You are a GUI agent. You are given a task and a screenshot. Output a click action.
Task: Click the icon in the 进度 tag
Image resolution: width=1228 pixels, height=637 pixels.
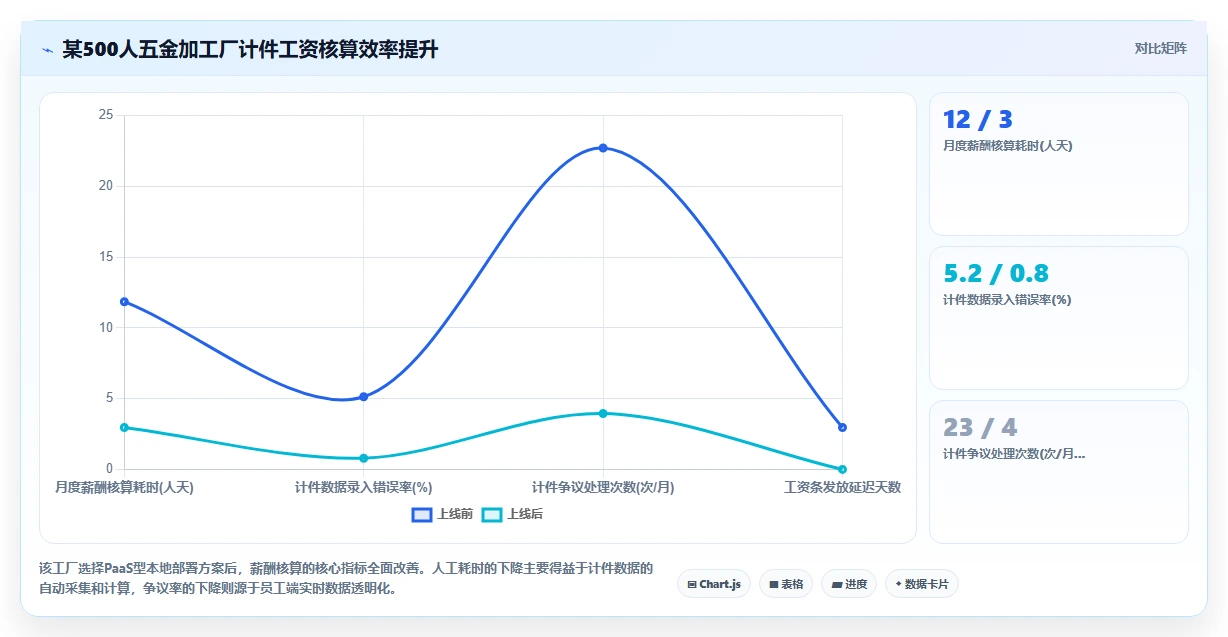[837, 584]
